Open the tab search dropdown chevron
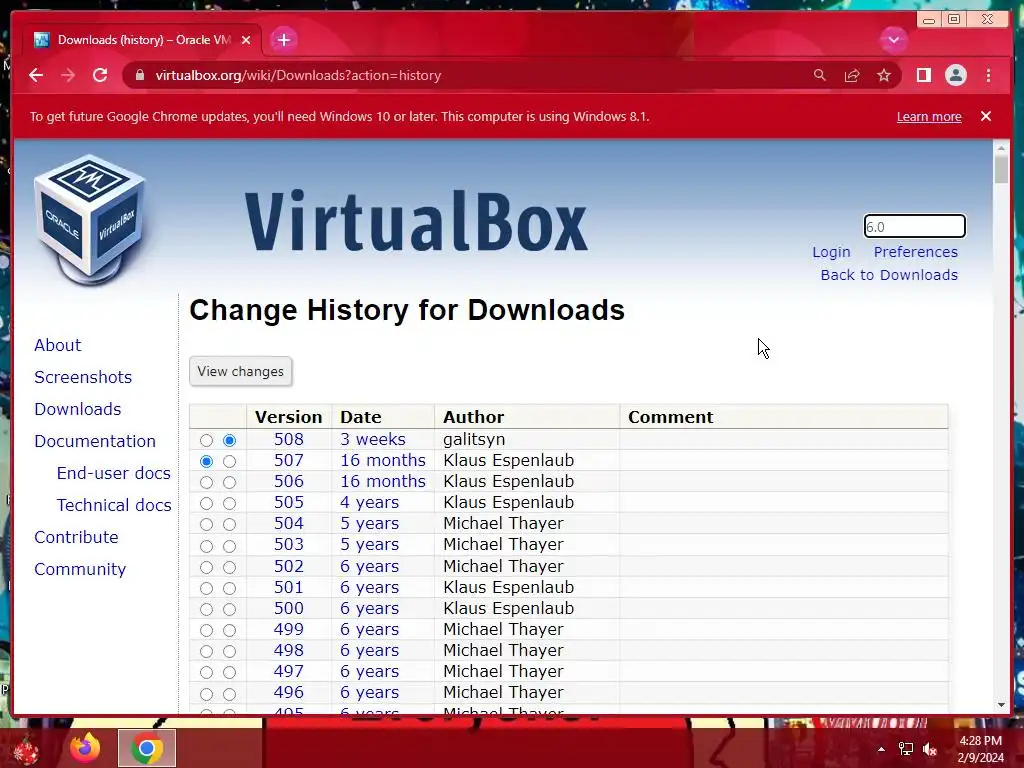This screenshot has width=1024, height=768. 893,40
